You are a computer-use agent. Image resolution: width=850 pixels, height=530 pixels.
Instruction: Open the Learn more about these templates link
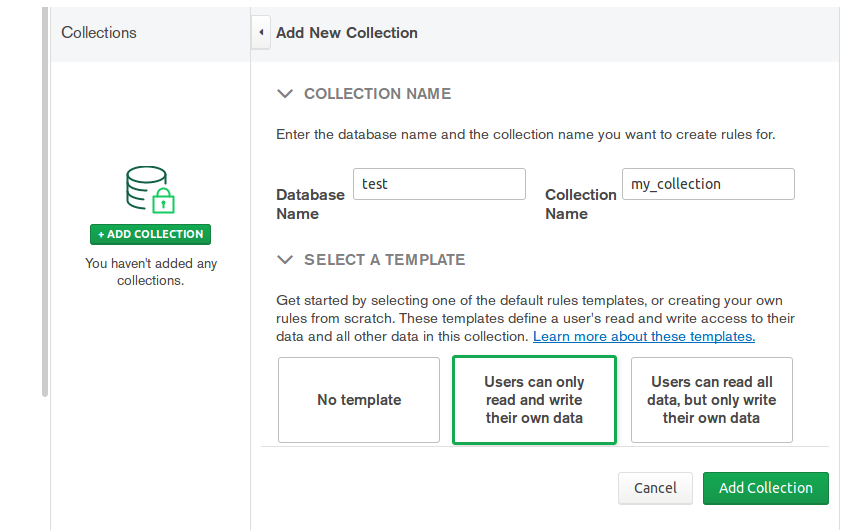click(644, 336)
